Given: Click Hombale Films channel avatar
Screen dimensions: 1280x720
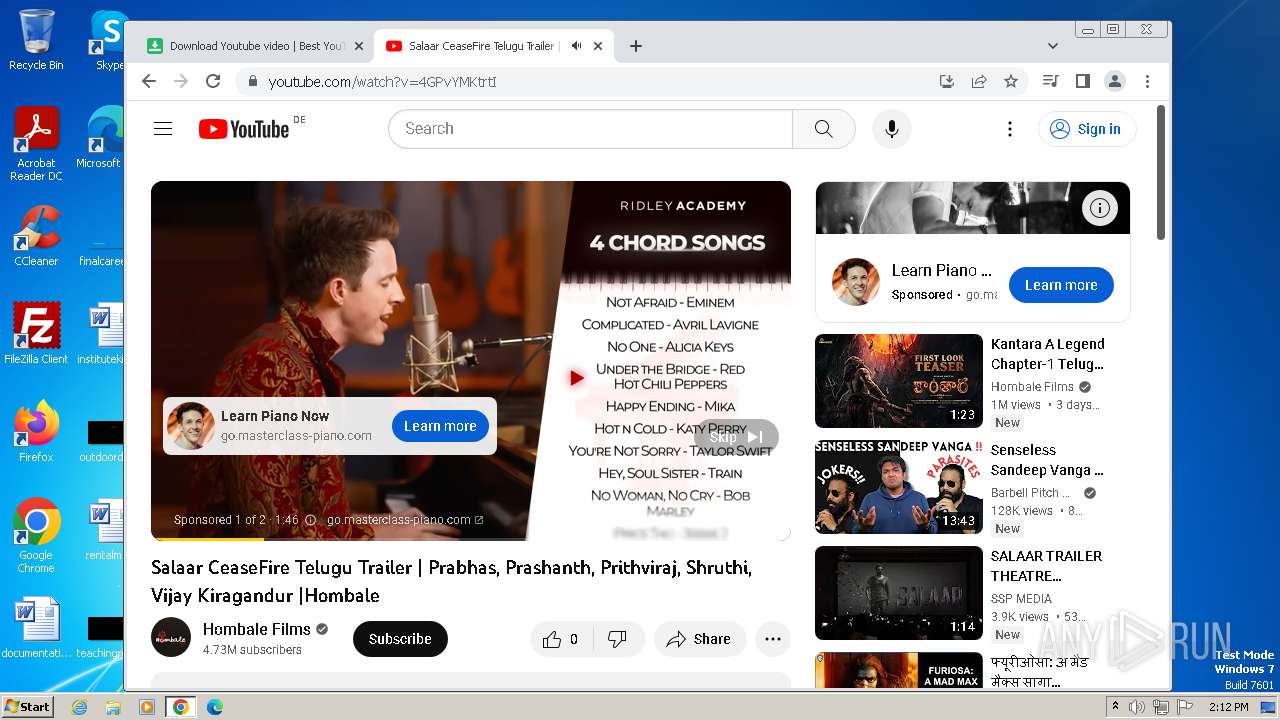Looking at the screenshot, I should pos(171,638).
